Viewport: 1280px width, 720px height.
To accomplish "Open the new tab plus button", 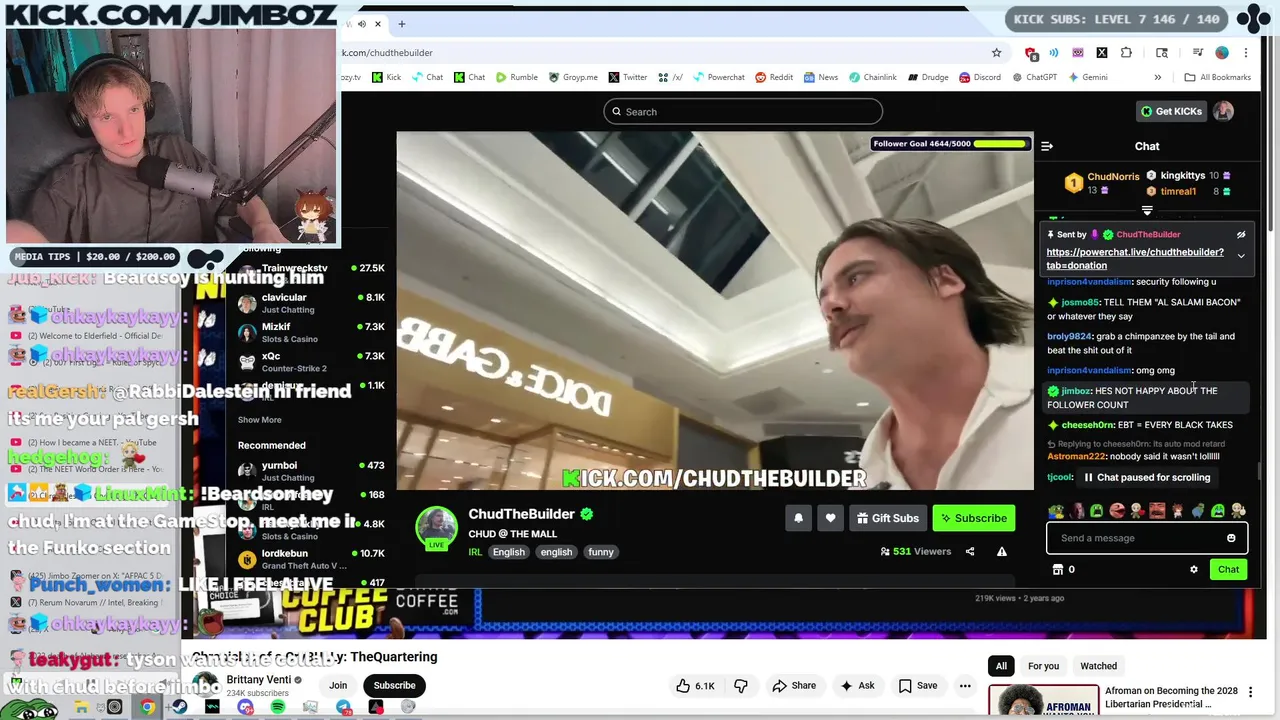I will tap(402, 24).
